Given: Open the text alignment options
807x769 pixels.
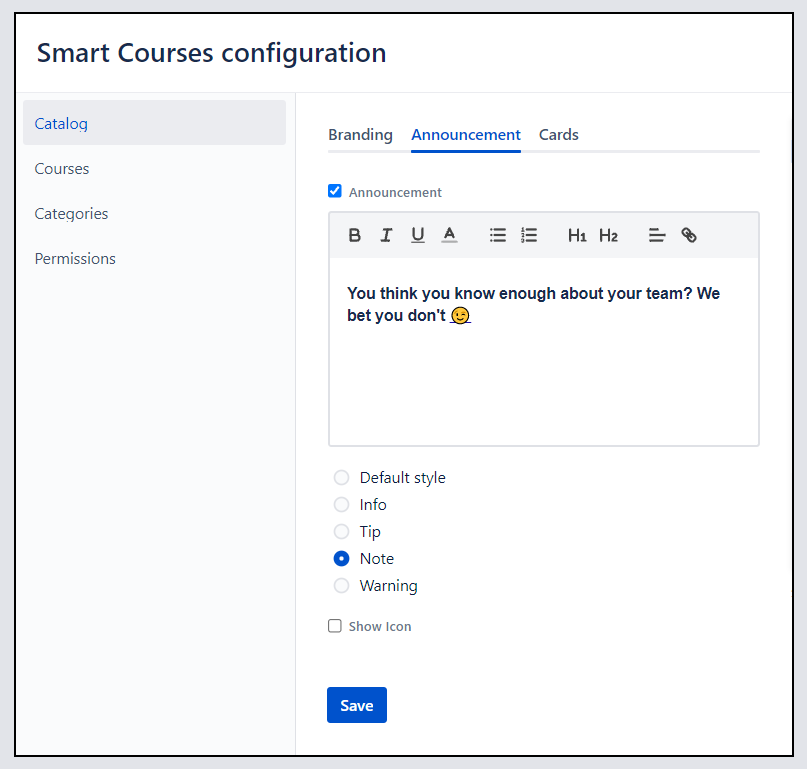Looking at the screenshot, I should coord(657,235).
